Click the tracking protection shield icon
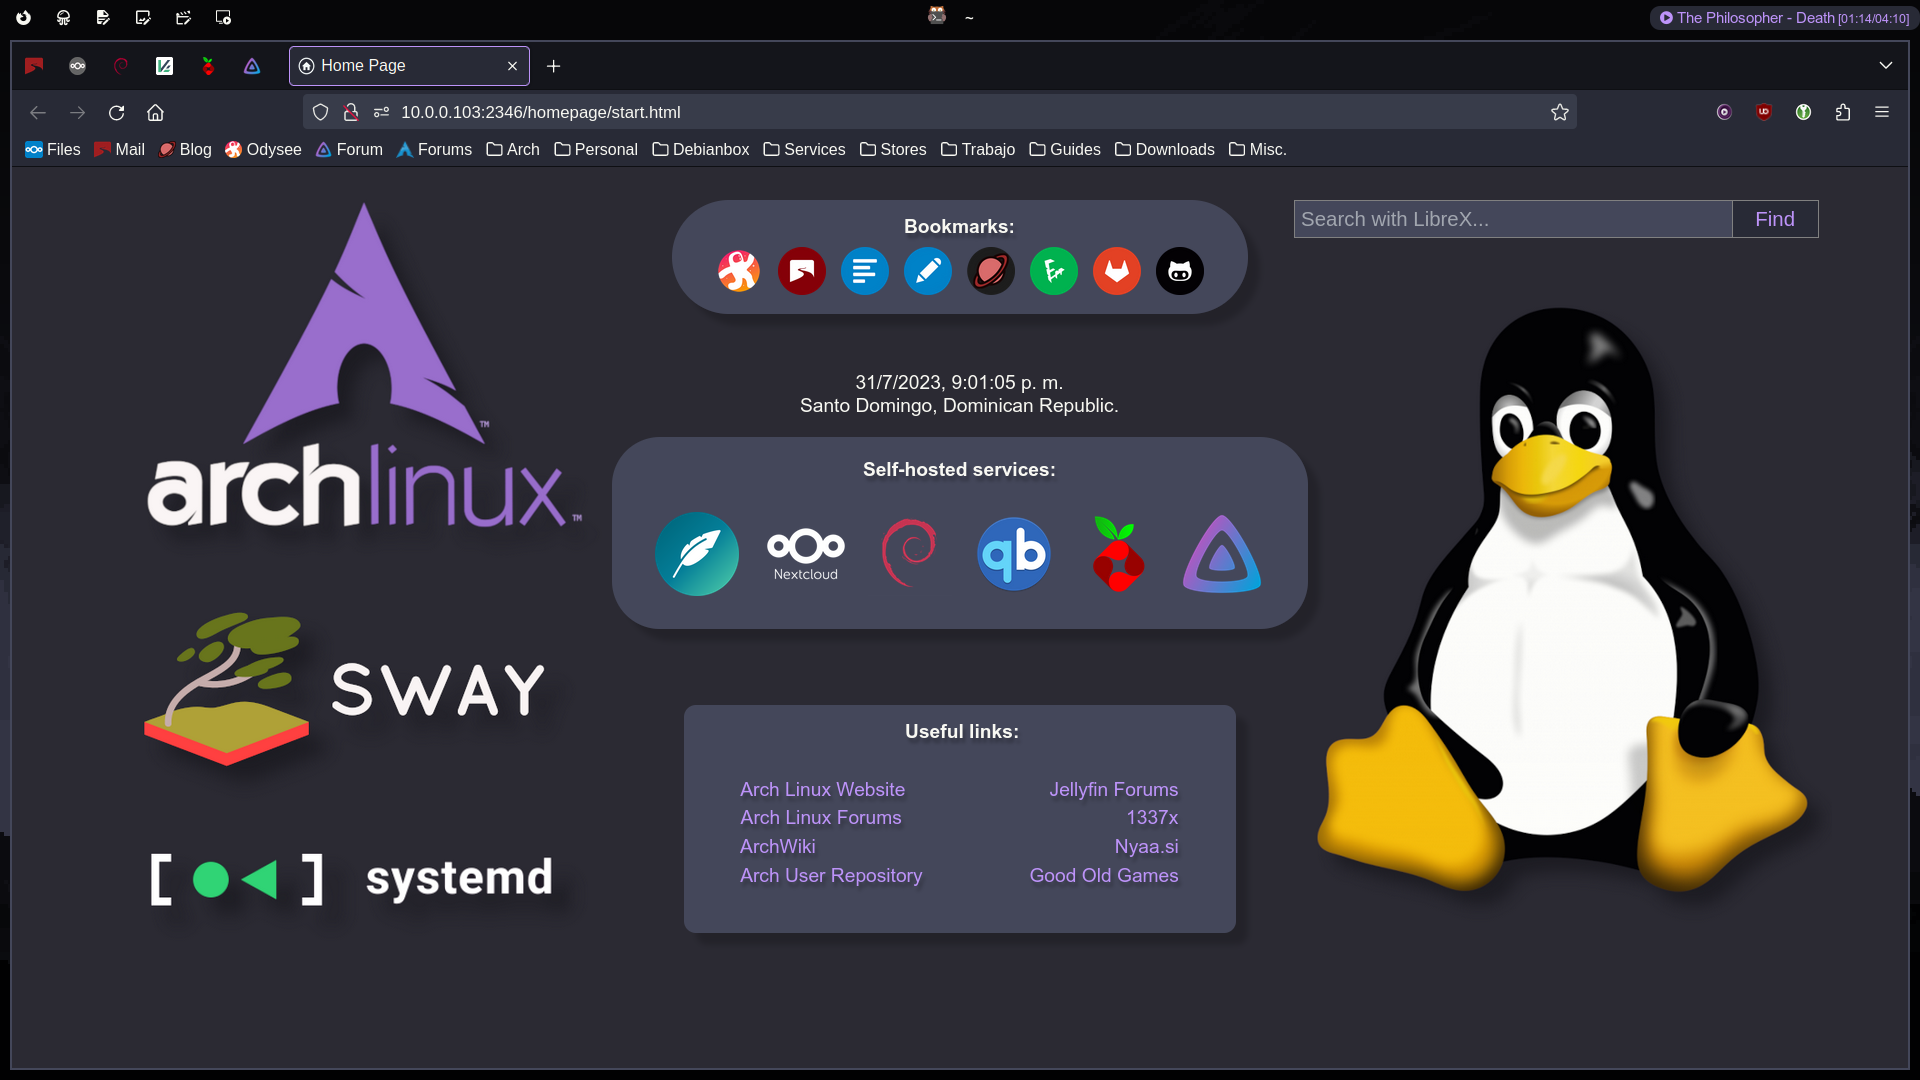The image size is (1920, 1080). pos(320,112)
